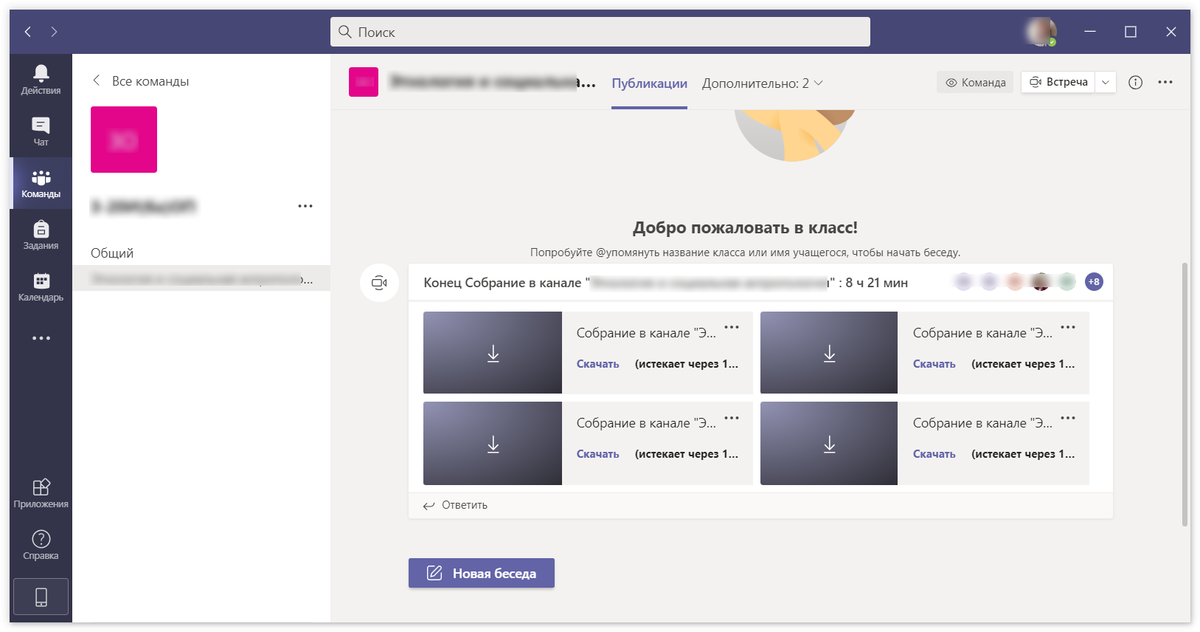Screen dimensions: 1200x632
Task: Select the Общий channel
Action: point(113,253)
